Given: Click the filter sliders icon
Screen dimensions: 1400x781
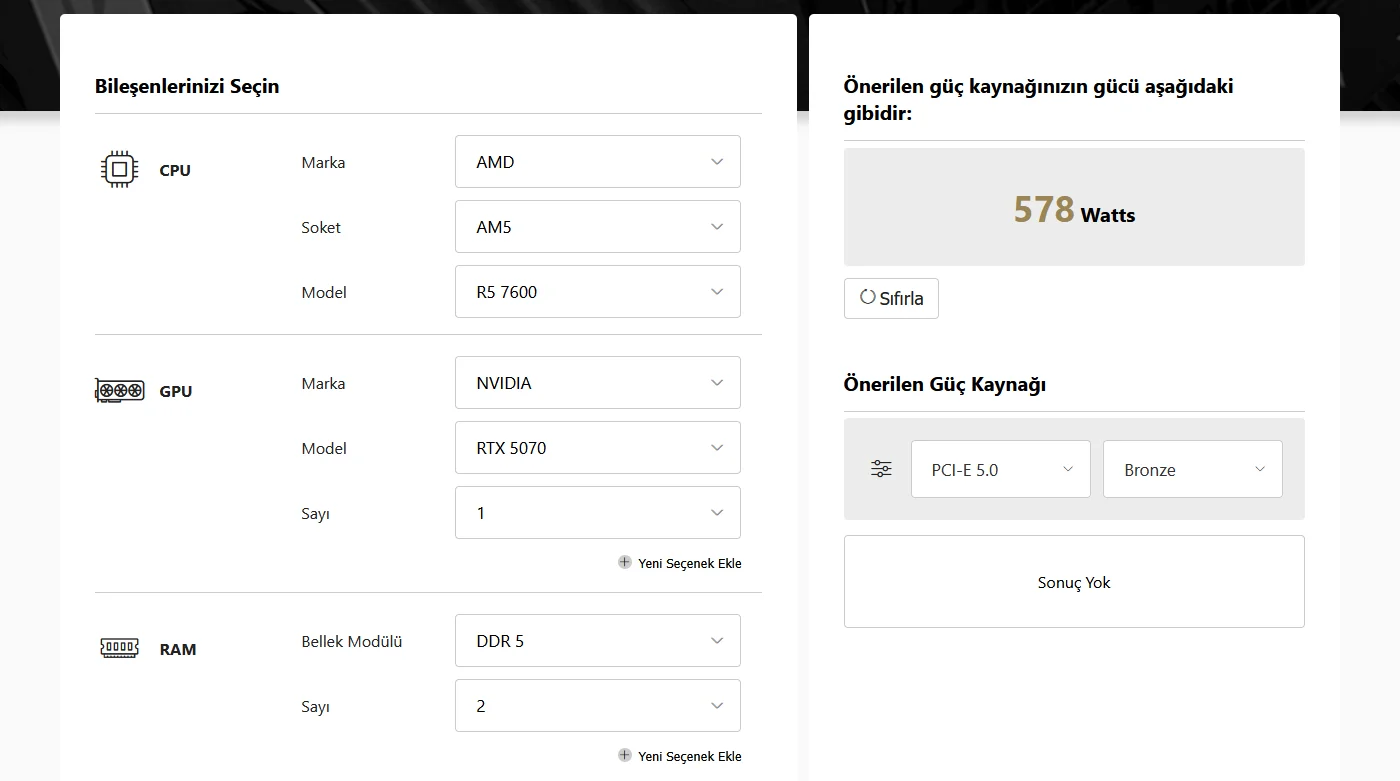Looking at the screenshot, I should point(881,469).
